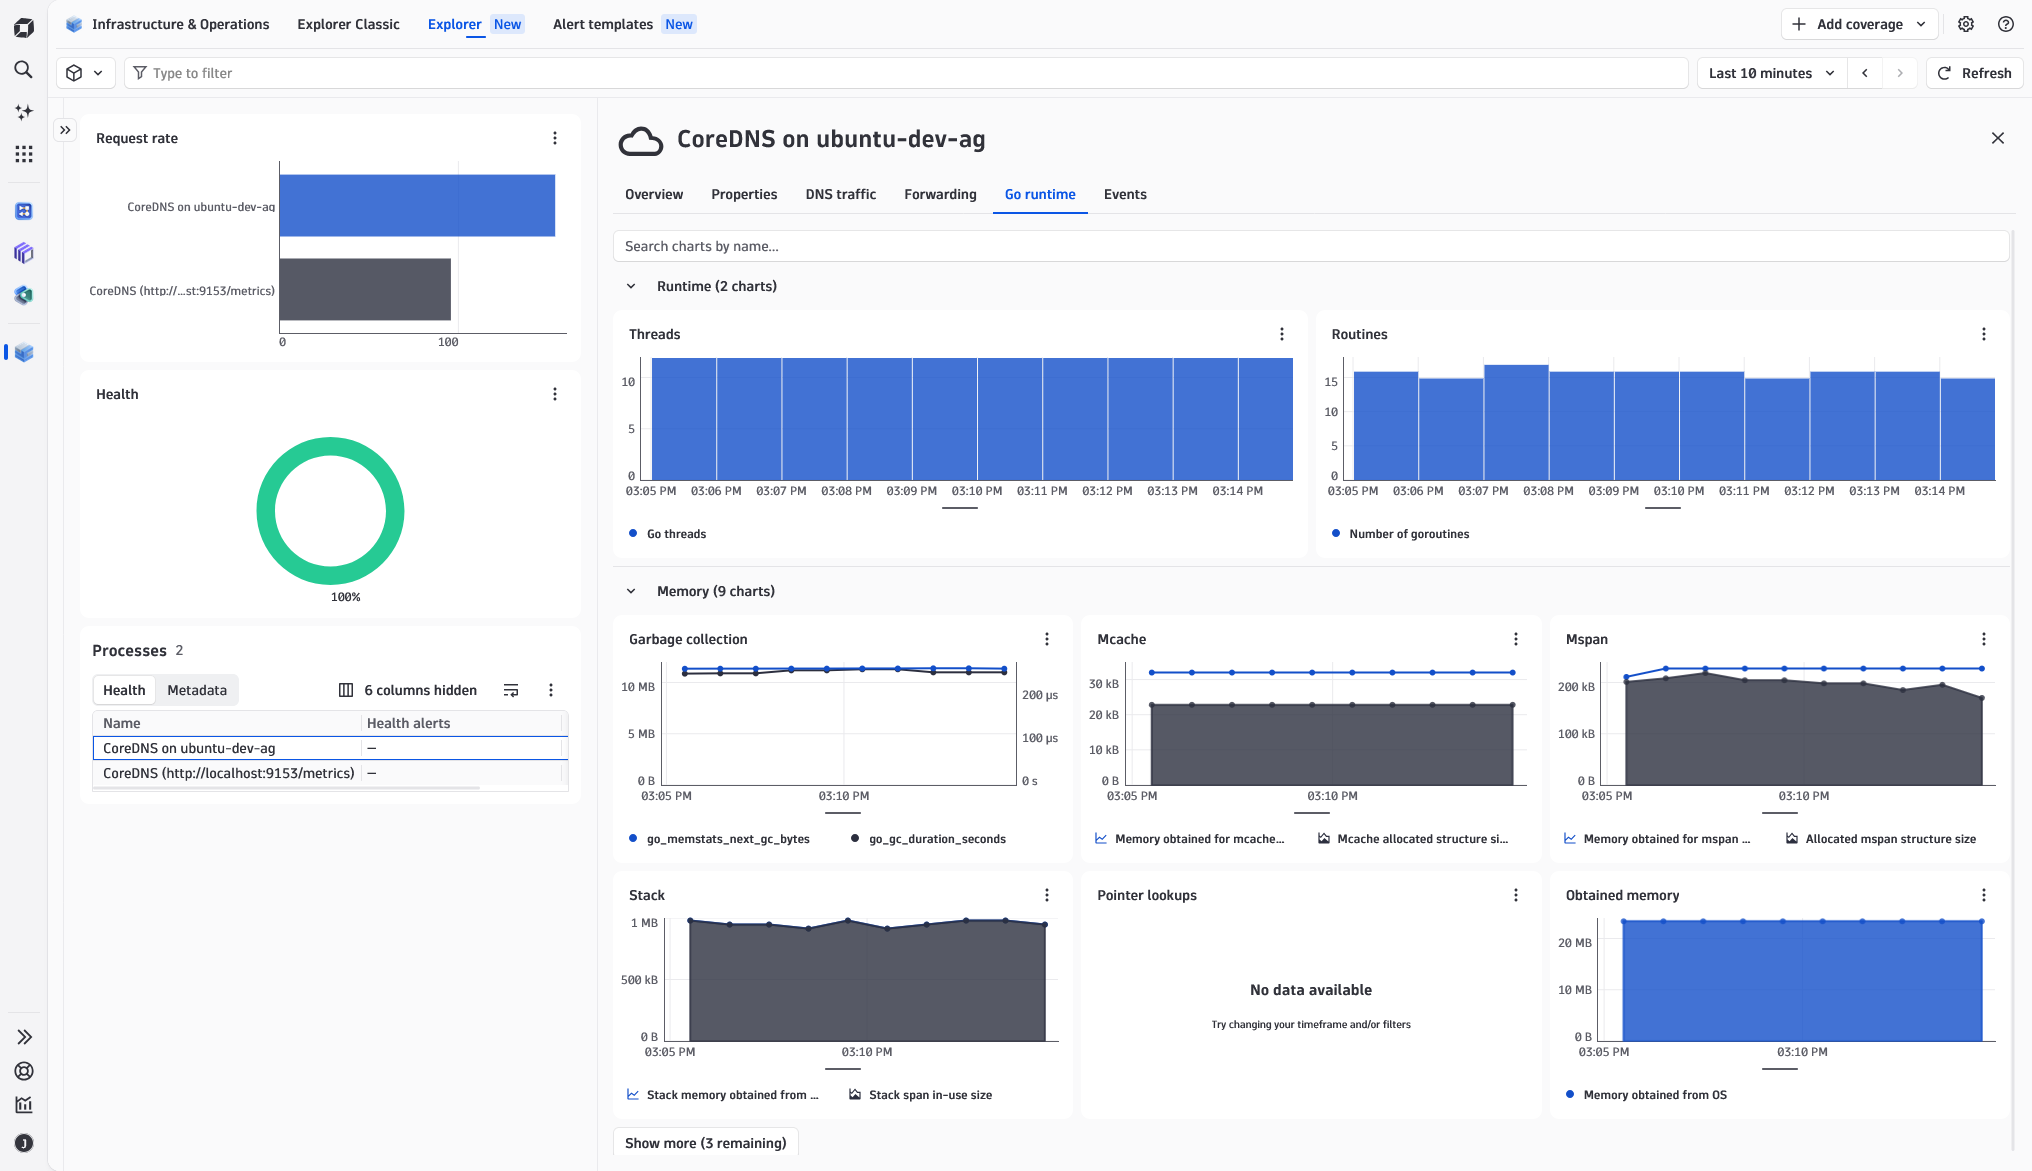
Task: Toggle Go threads legend series
Action: [668, 534]
